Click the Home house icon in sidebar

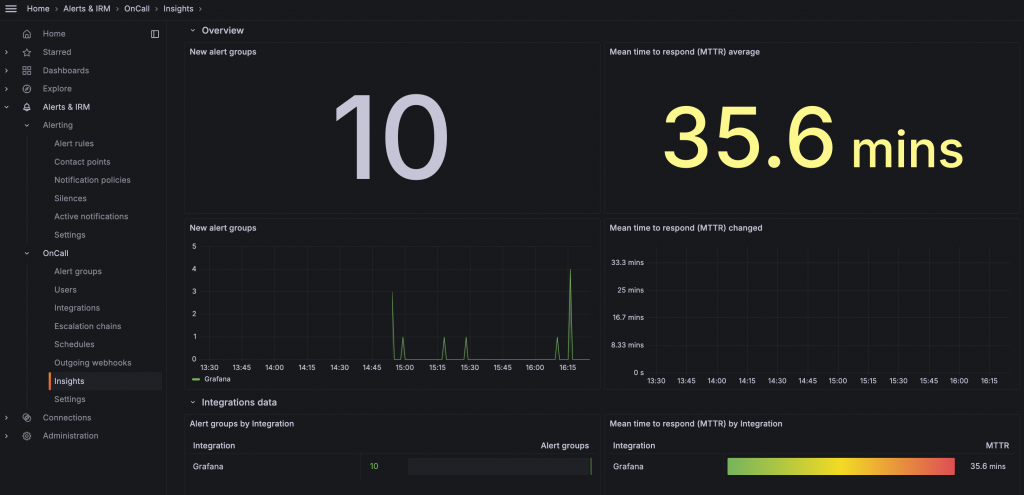click(x=27, y=34)
